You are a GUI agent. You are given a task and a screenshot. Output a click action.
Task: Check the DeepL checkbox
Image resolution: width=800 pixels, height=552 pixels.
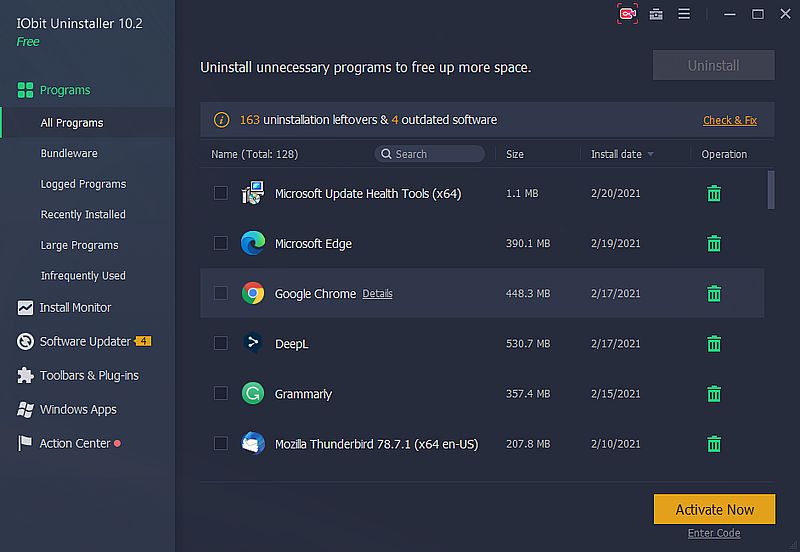(221, 343)
